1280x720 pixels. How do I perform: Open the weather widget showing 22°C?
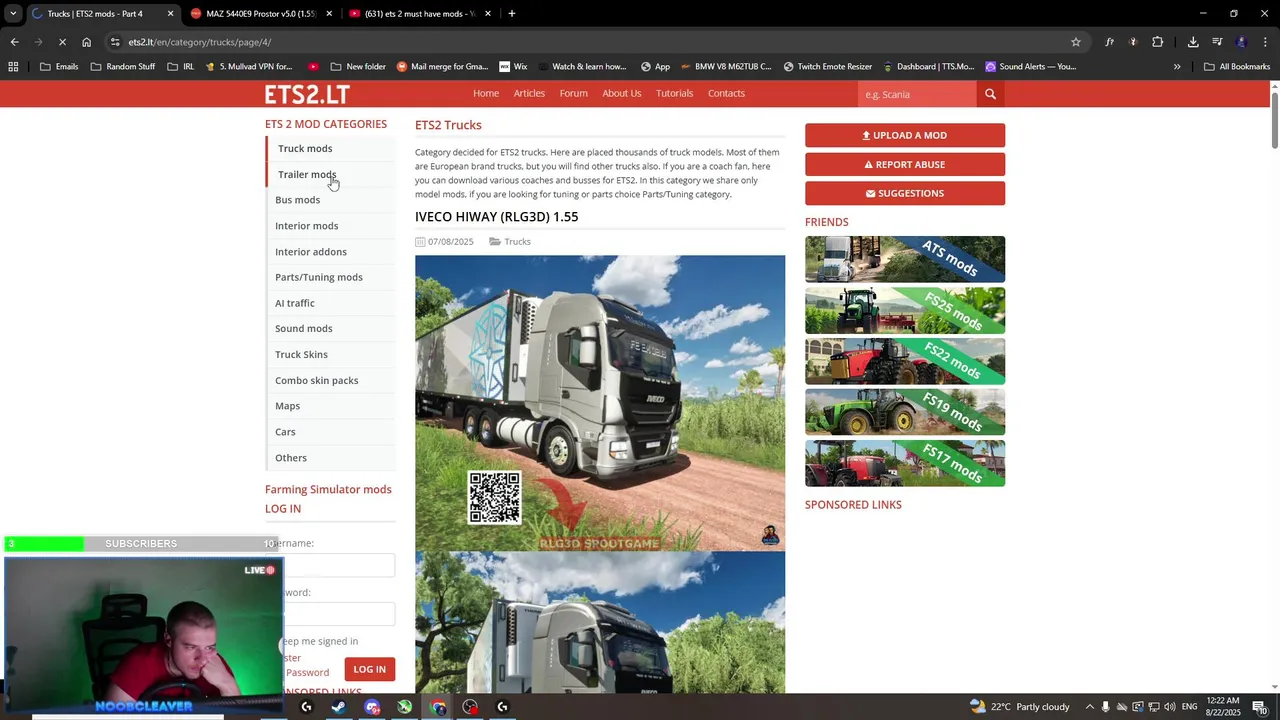pyautogui.click(x=1020, y=707)
